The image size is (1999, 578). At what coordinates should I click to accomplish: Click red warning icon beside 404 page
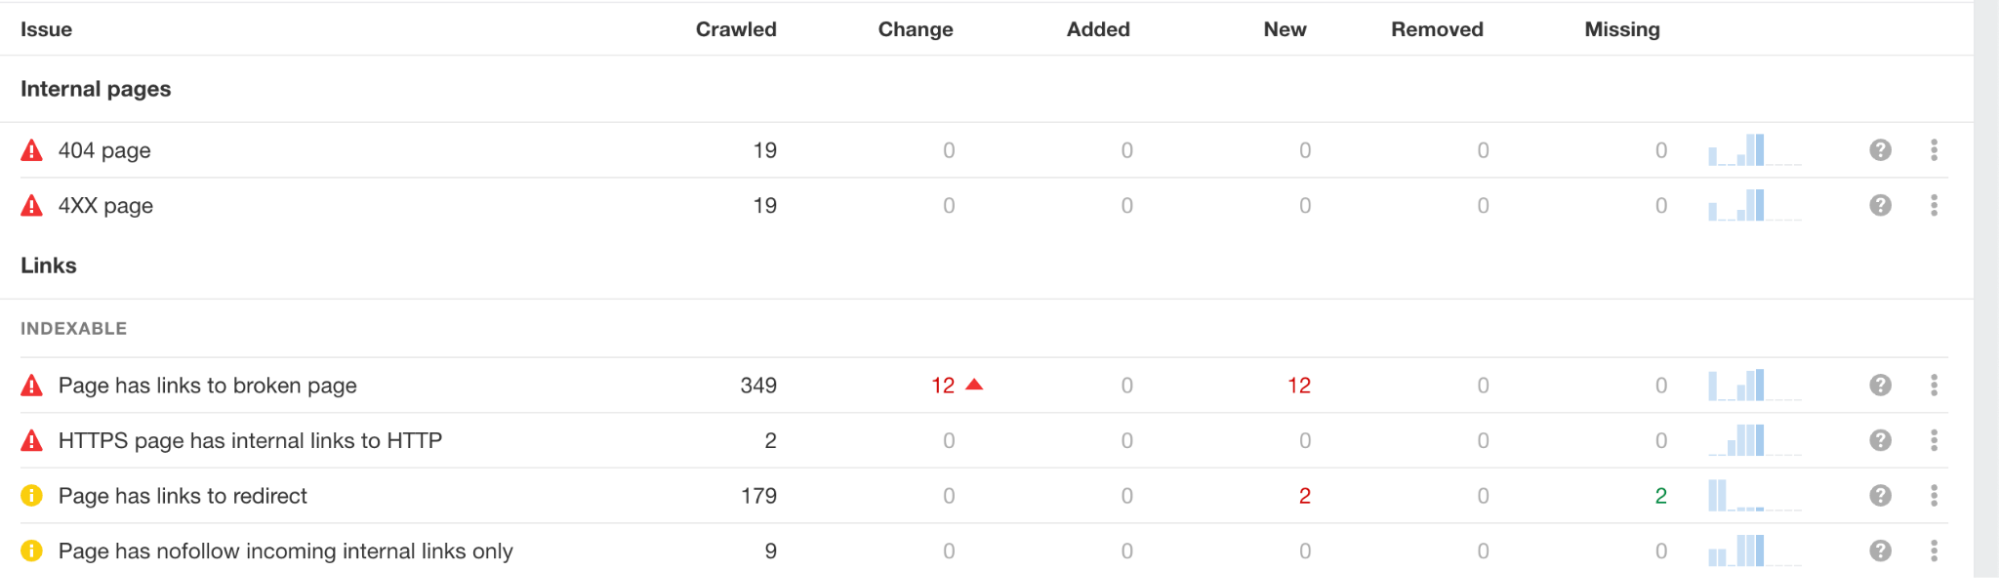[x=32, y=150]
